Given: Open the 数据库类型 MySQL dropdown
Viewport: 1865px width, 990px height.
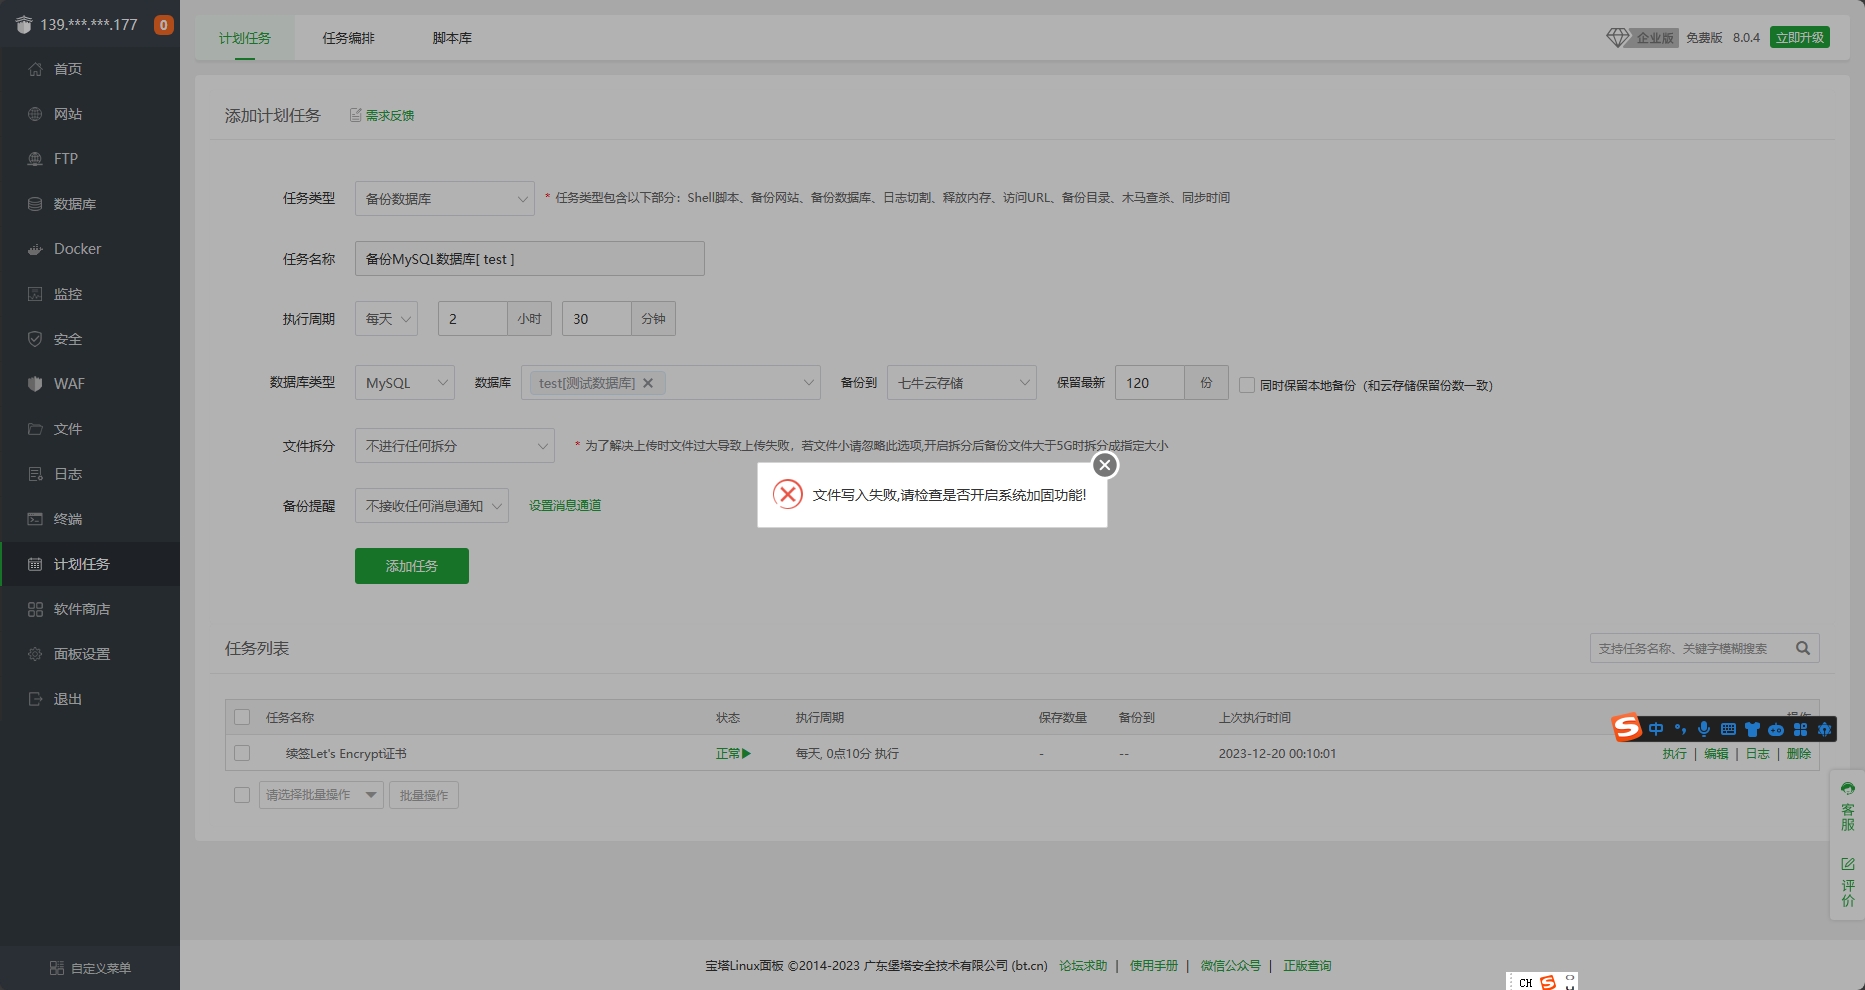Looking at the screenshot, I should 405,383.
